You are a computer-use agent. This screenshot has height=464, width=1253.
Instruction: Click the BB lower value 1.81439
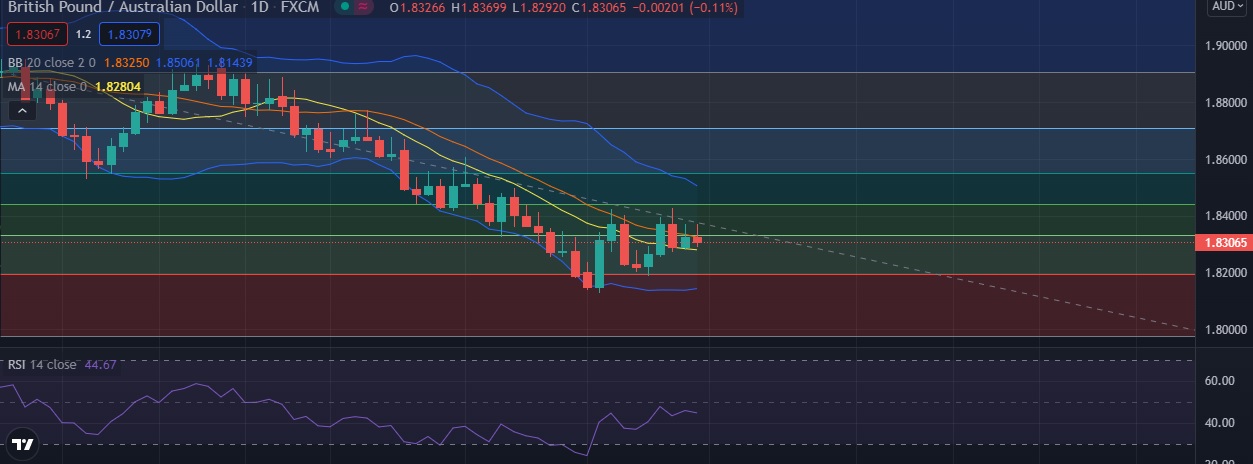230,62
